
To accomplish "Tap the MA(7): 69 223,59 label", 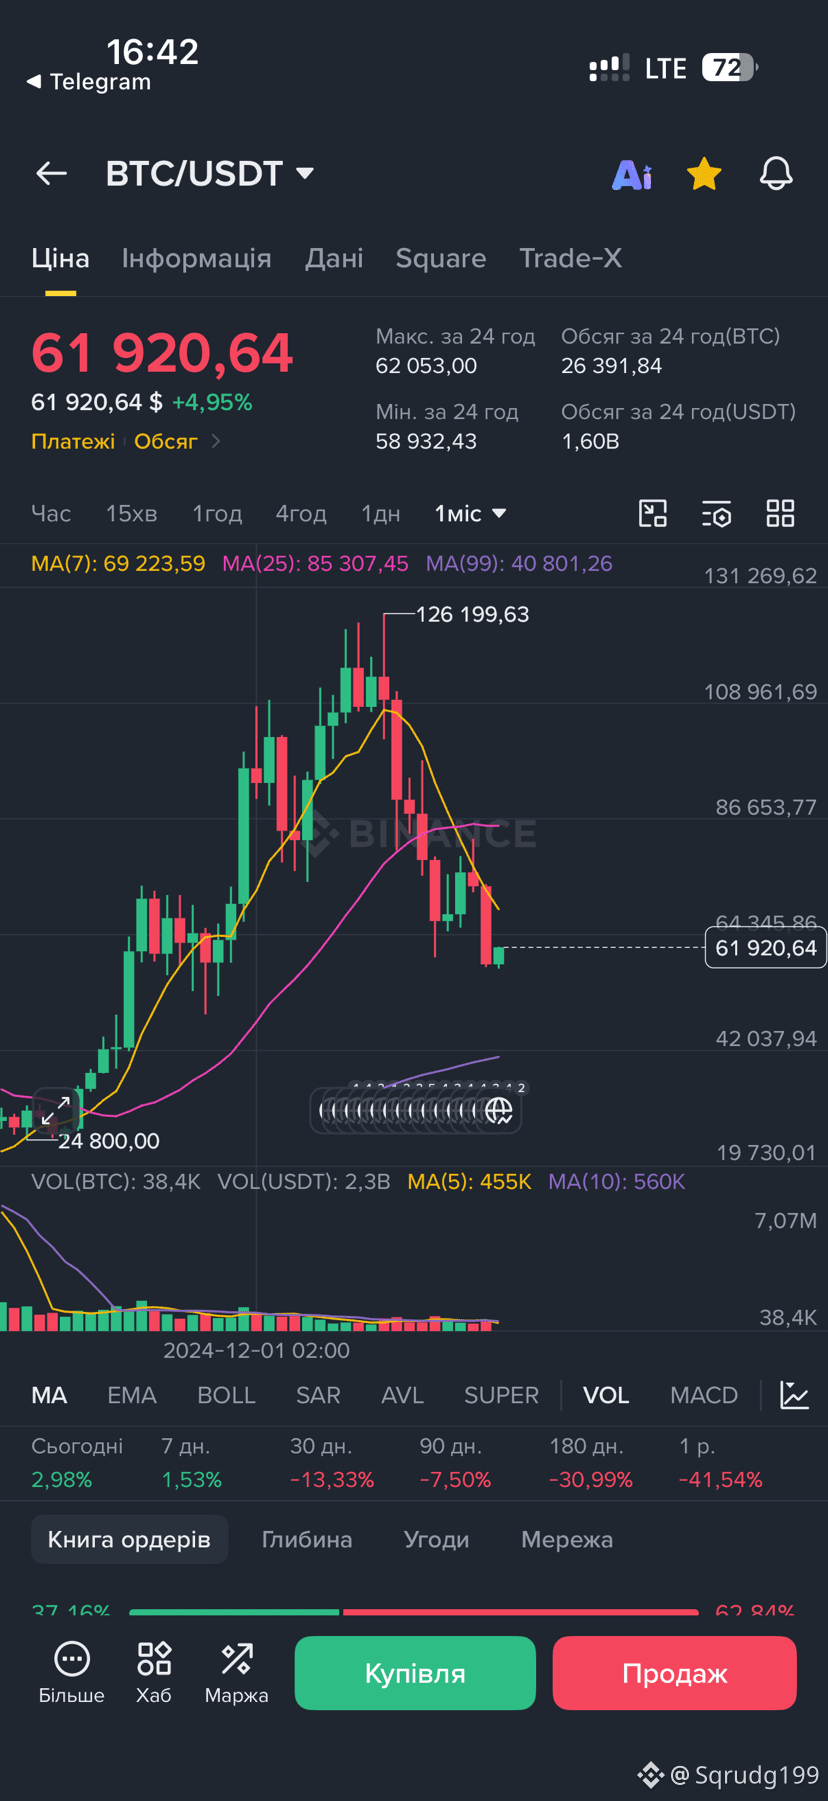I will 118,564.
